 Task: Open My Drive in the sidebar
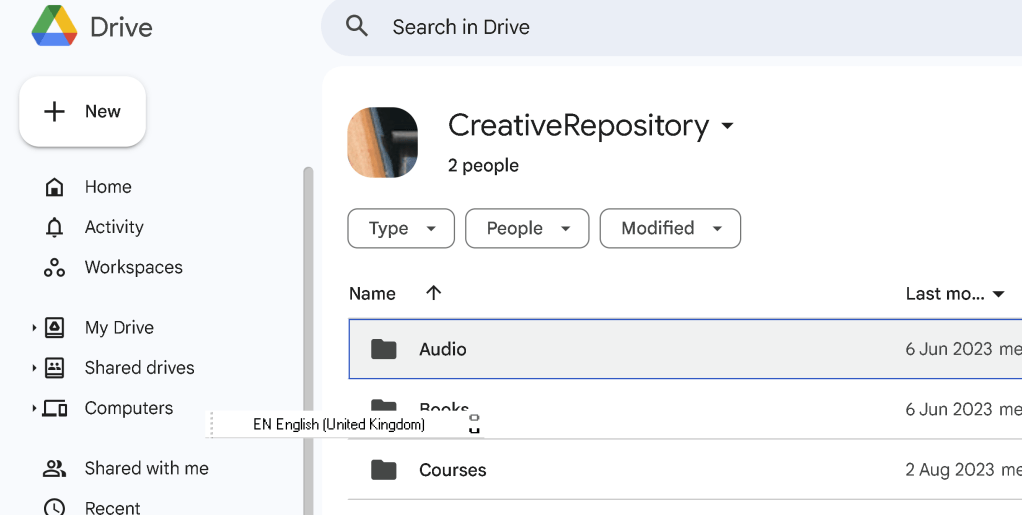119,327
